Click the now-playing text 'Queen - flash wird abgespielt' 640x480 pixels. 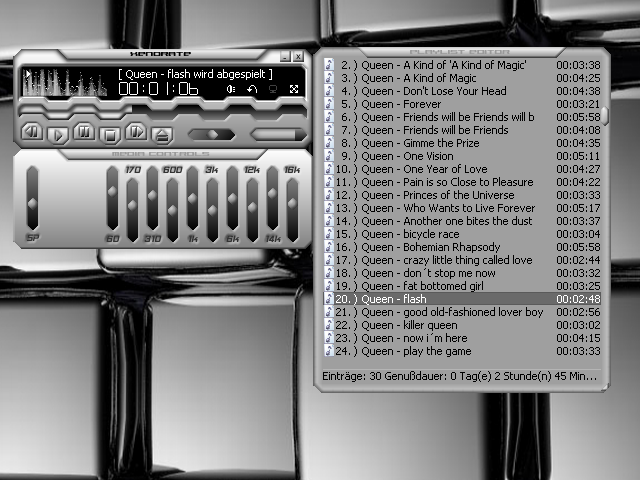(x=196, y=74)
